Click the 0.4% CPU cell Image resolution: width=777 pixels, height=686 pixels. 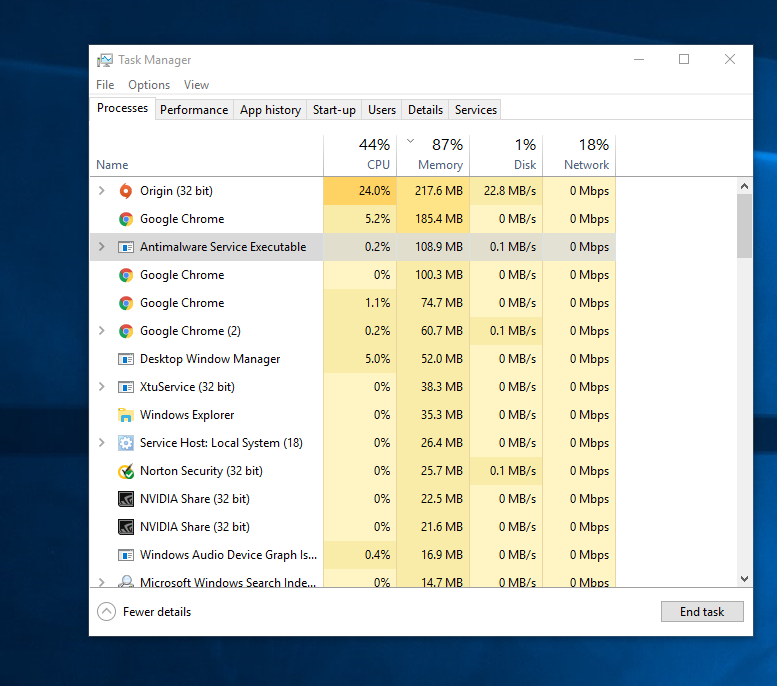tap(360, 555)
